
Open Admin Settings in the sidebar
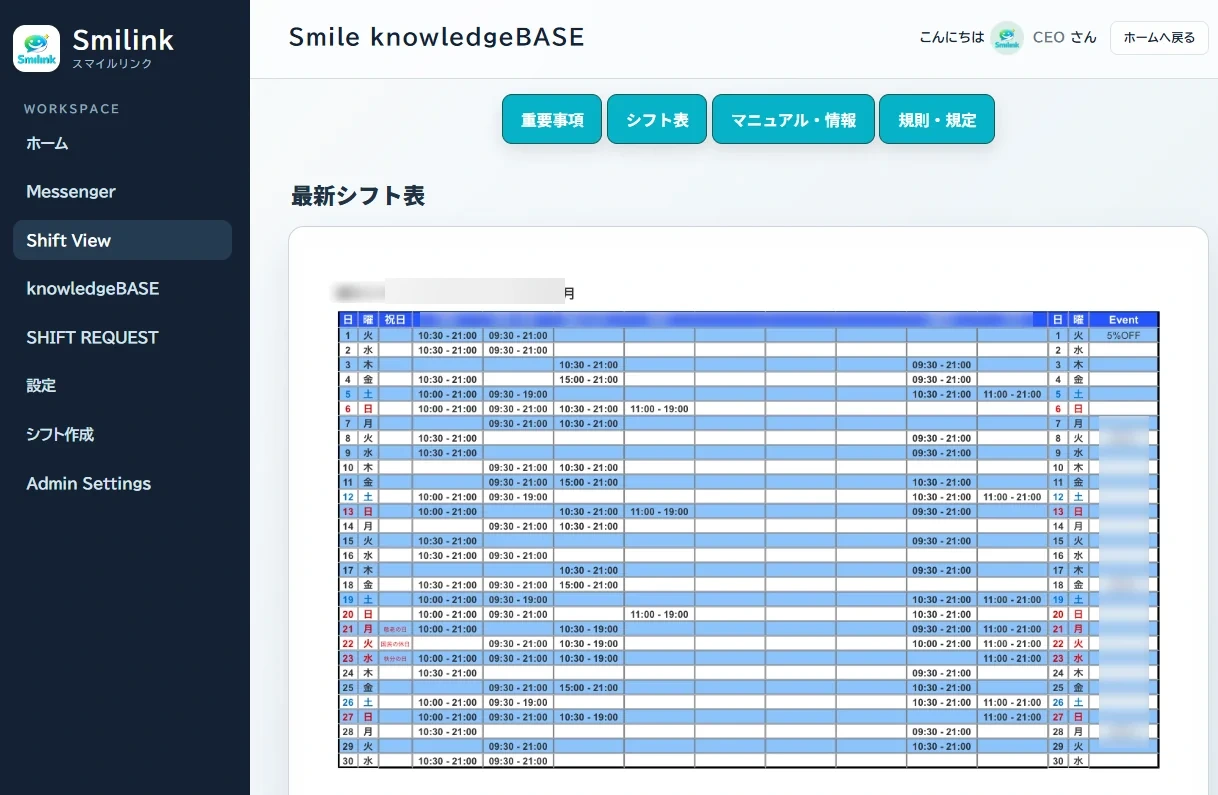click(122, 483)
